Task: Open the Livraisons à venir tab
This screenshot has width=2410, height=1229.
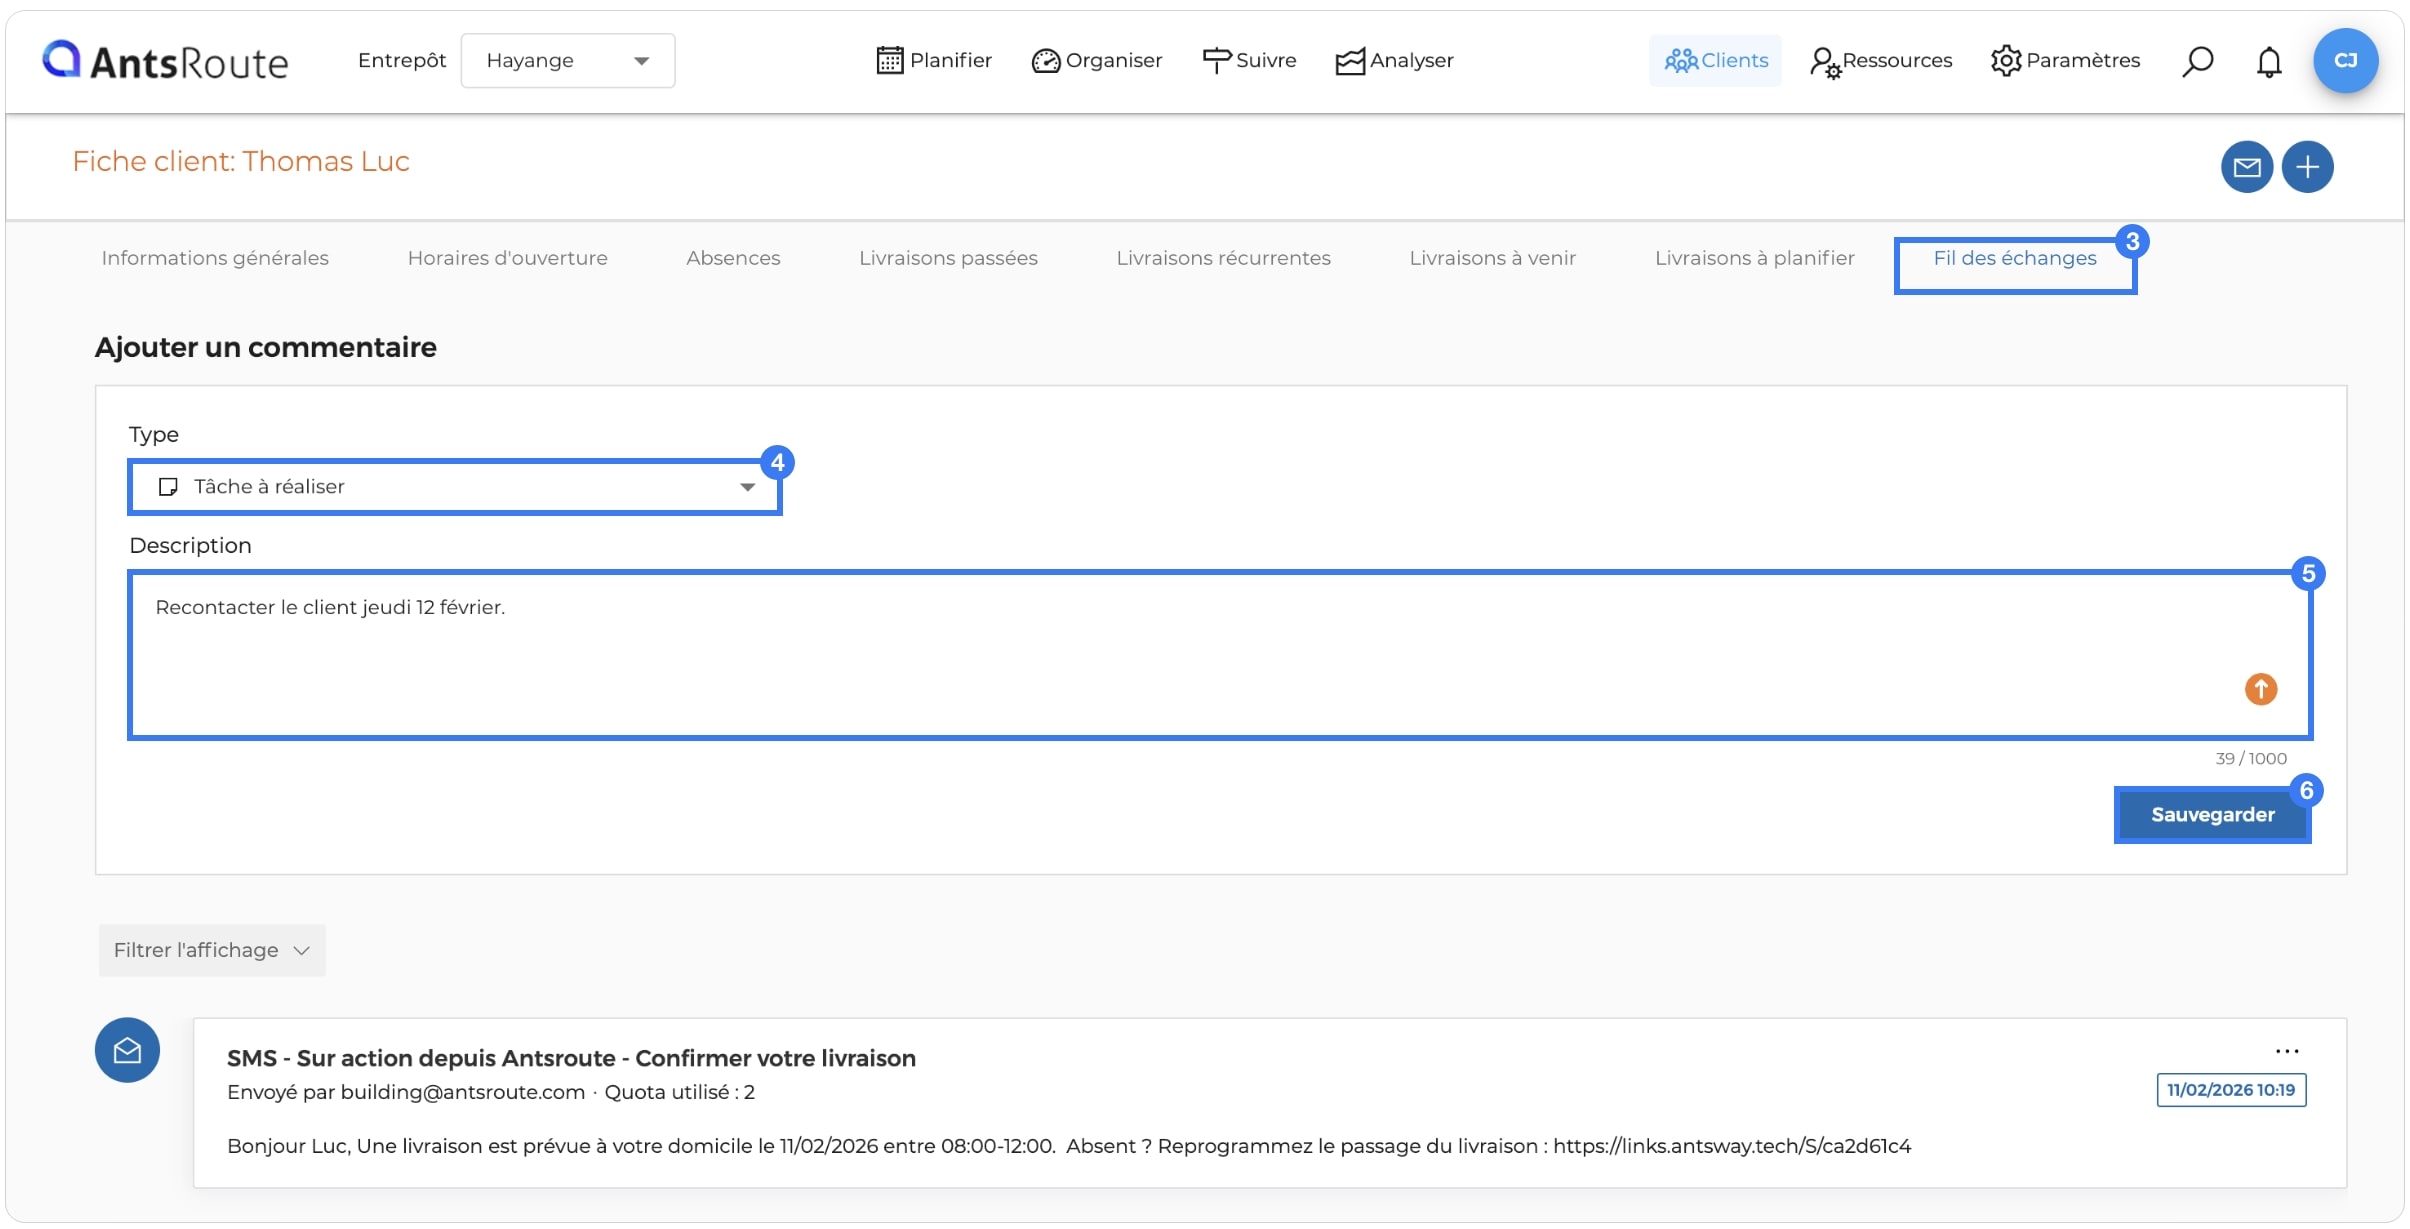Action: (x=1492, y=258)
